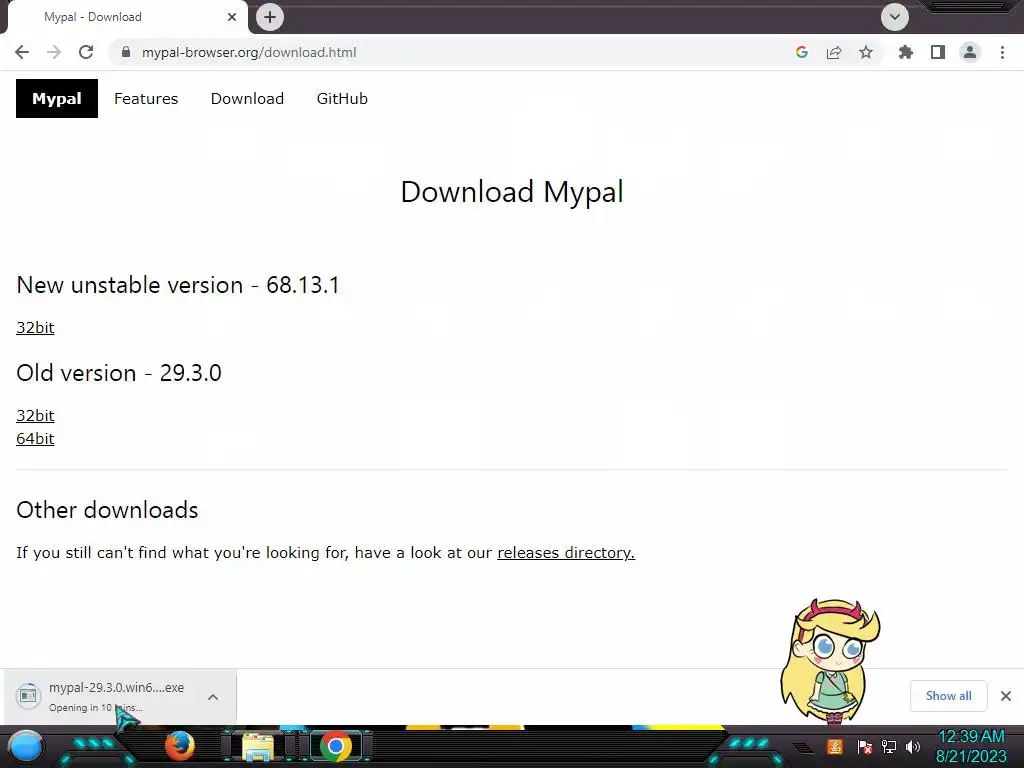Viewport: 1024px width, 768px height.
Task: Bookmark this page with the star
Action: pyautogui.click(x=865, y=52)
